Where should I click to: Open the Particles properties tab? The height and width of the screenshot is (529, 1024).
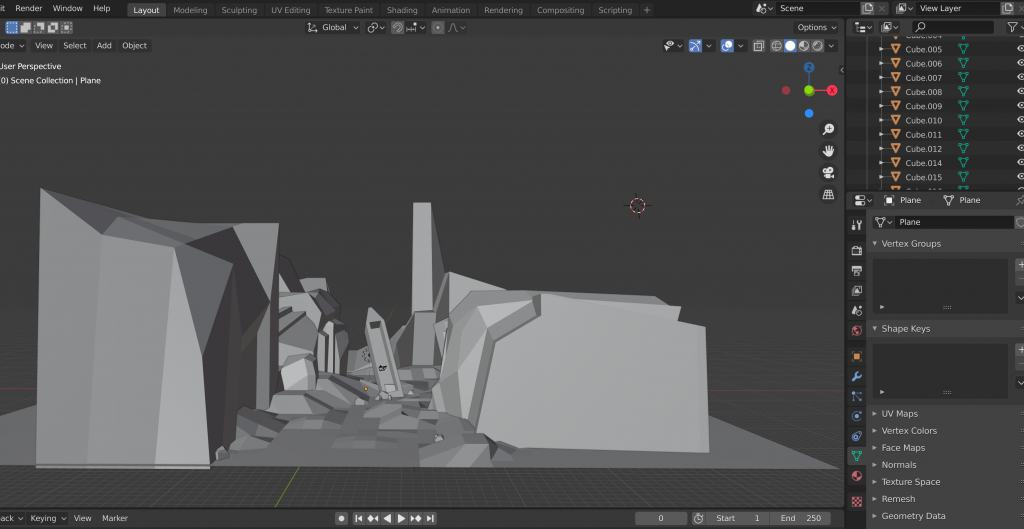pyautogui.click(x=857, y=396)
